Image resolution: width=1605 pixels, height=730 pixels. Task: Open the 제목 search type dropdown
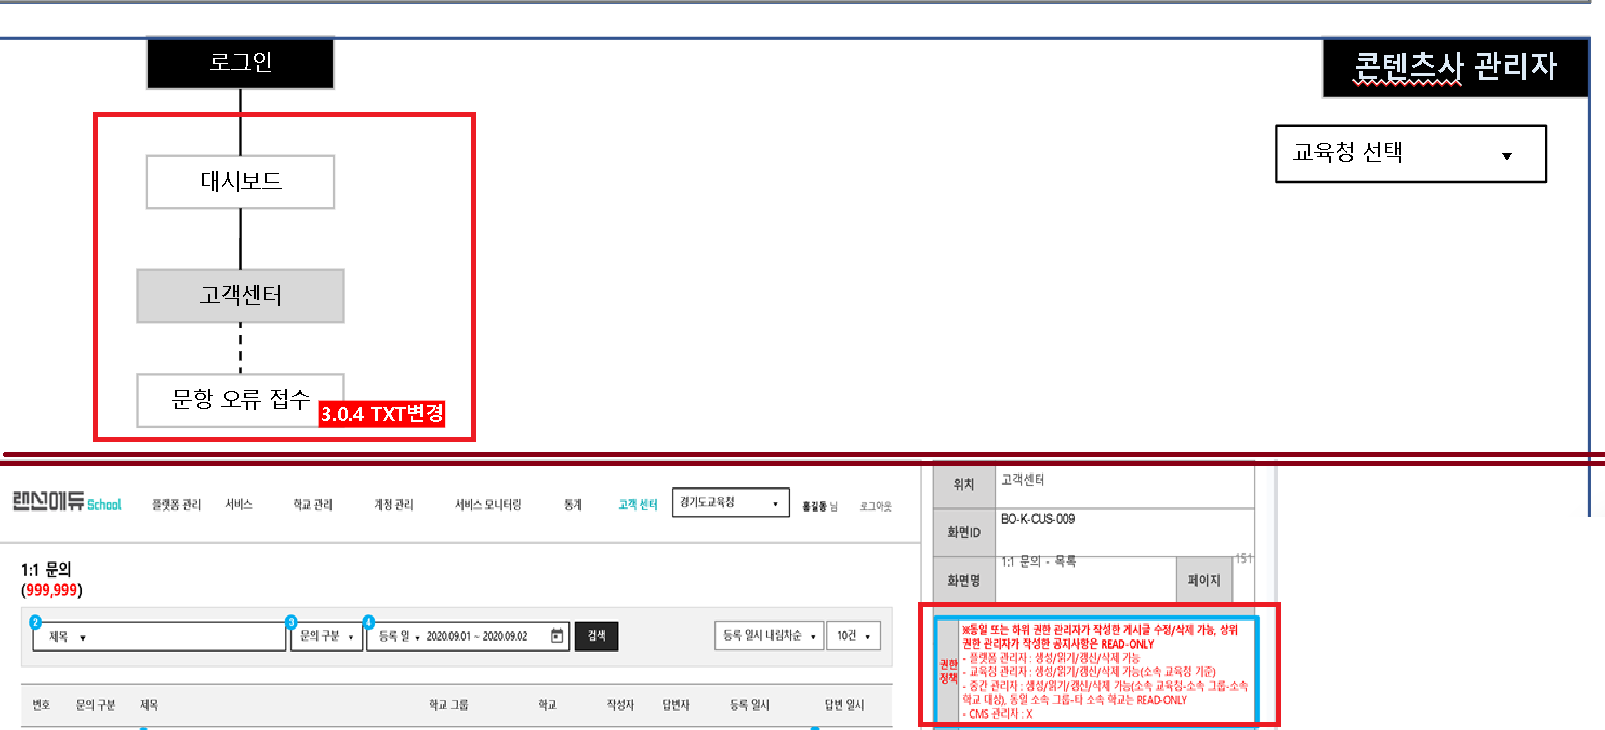[68, 637]
